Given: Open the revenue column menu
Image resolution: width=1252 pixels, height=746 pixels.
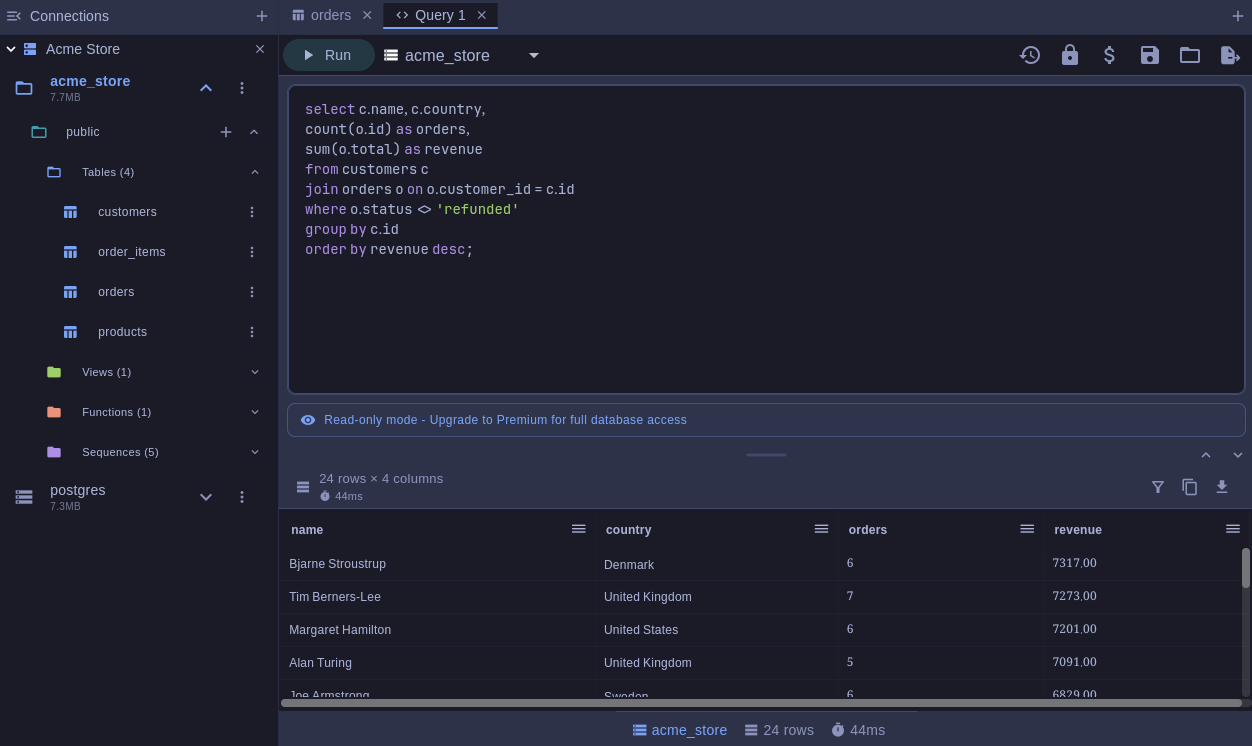Looking at the screenshot, I should click(1233, 529).
